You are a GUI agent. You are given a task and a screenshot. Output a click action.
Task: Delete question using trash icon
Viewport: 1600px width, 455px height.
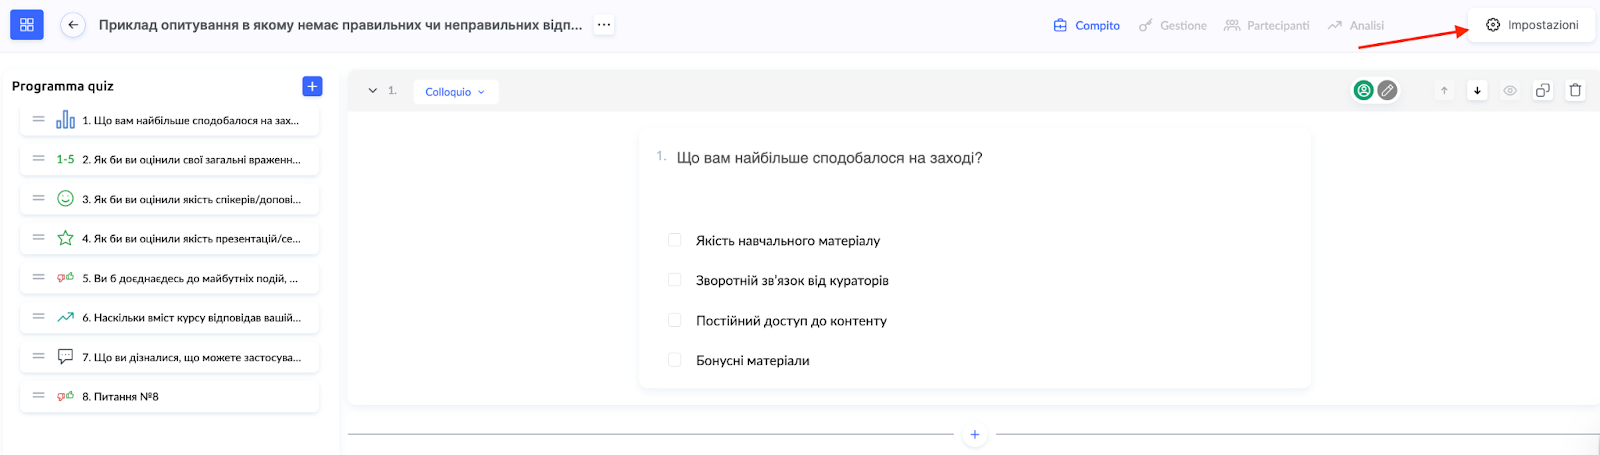tap(1575, 91)
